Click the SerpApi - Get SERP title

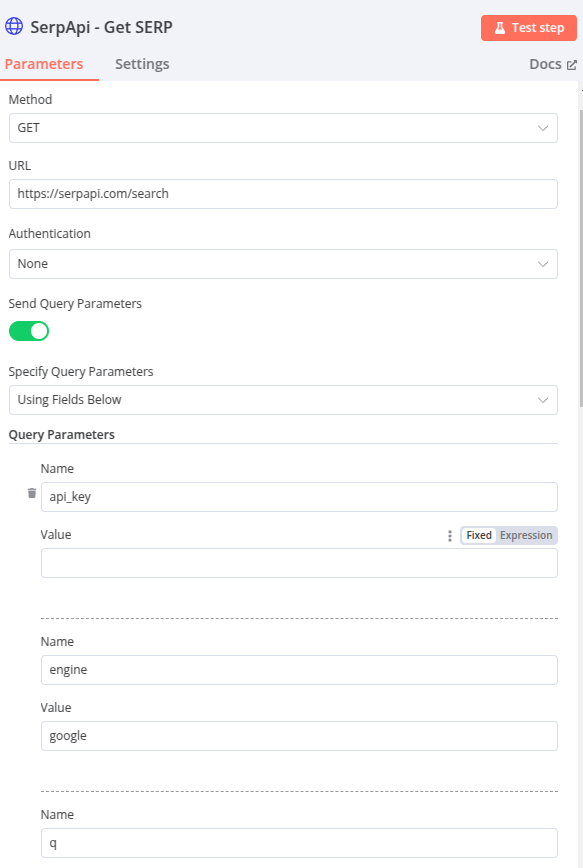pyautogui.click(x=101, y=27)
